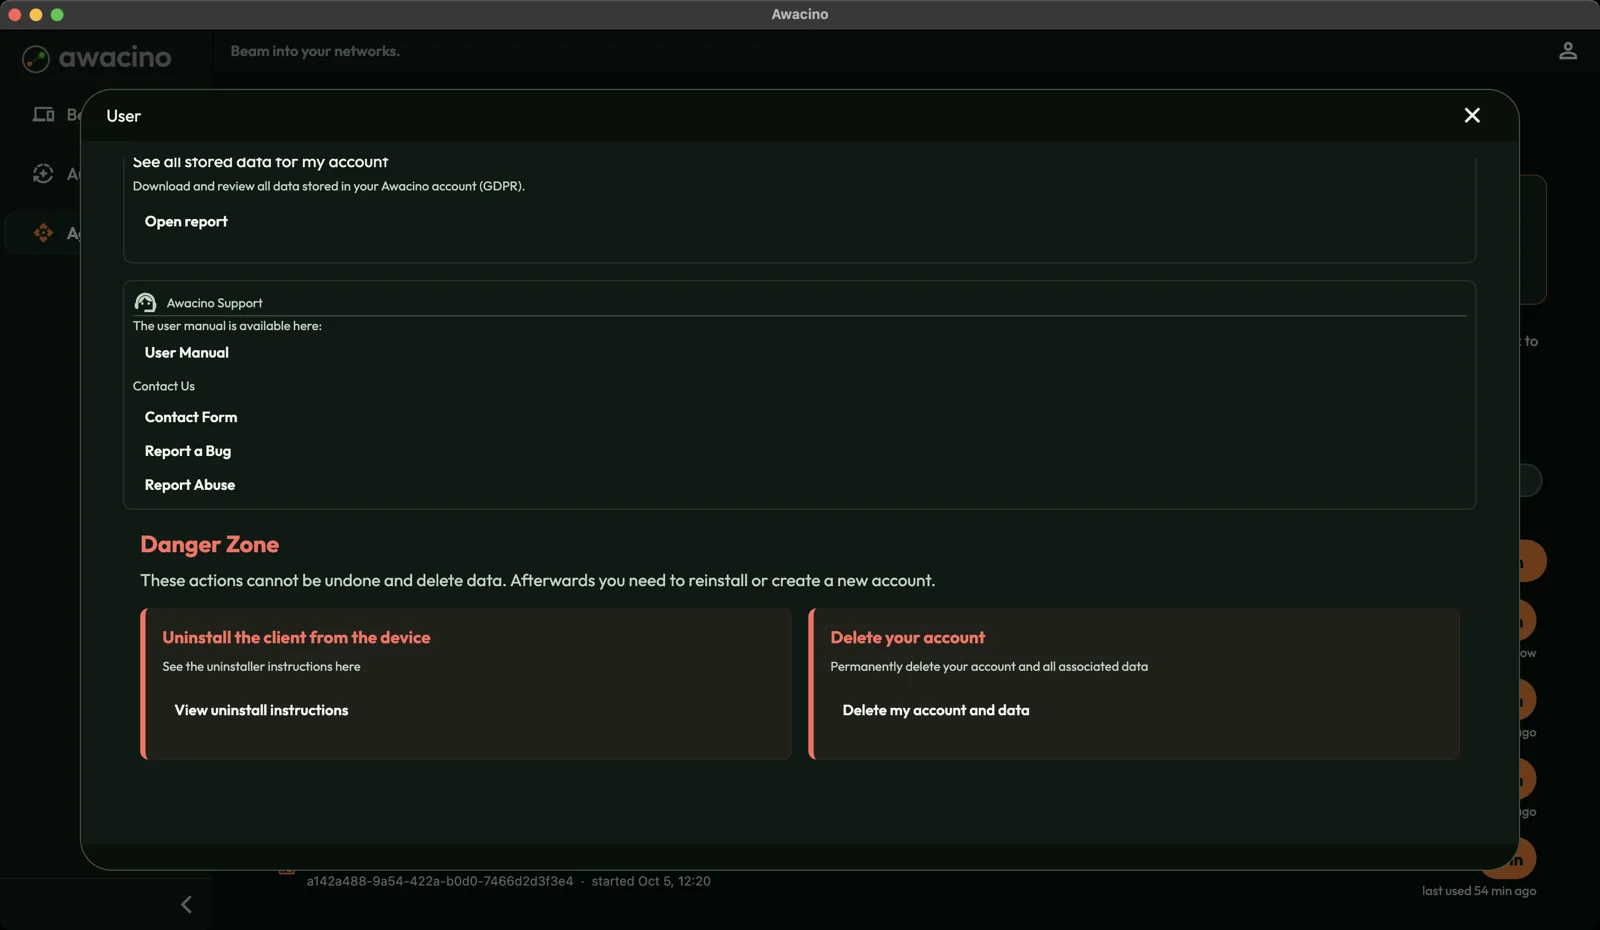The height and width of the screenshot is (930, 1600).
Task: Select the sparkle-refresh icon in sidebar
Action: point(43,173)
